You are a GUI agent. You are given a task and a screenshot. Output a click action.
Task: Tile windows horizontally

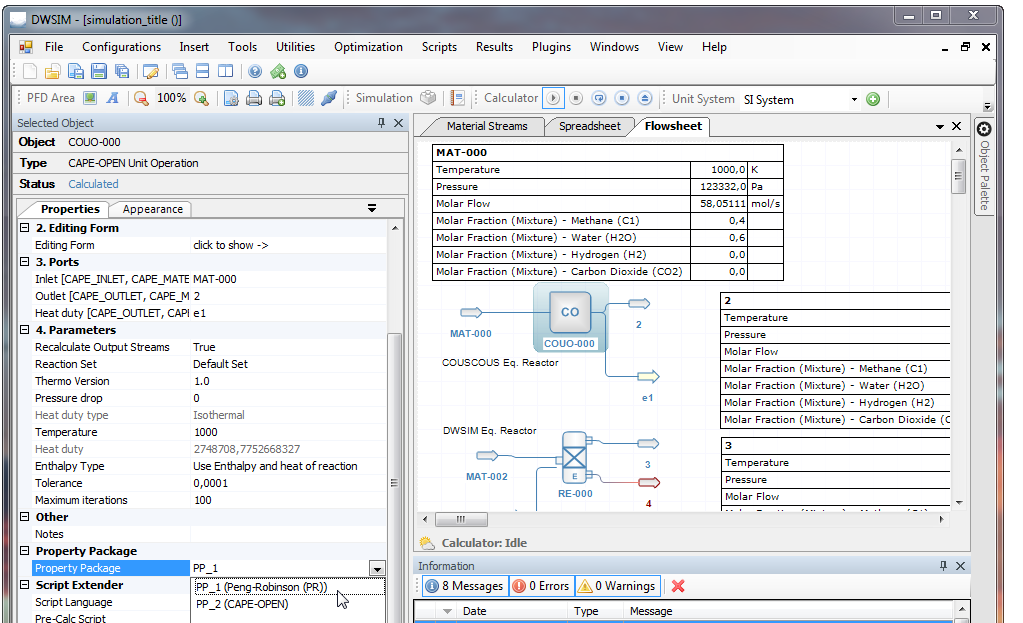pyautogui.click(x=203, y=71)
